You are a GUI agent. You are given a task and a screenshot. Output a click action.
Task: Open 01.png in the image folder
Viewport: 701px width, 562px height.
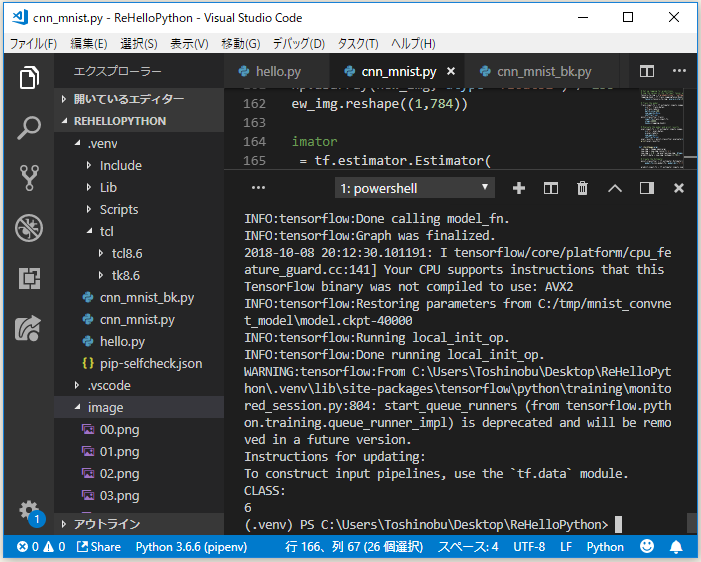[x=139, y=452]
